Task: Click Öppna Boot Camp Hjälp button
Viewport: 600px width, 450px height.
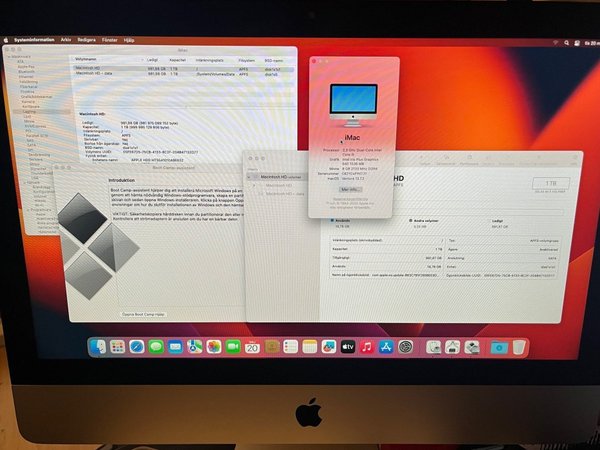Action: 143,314
